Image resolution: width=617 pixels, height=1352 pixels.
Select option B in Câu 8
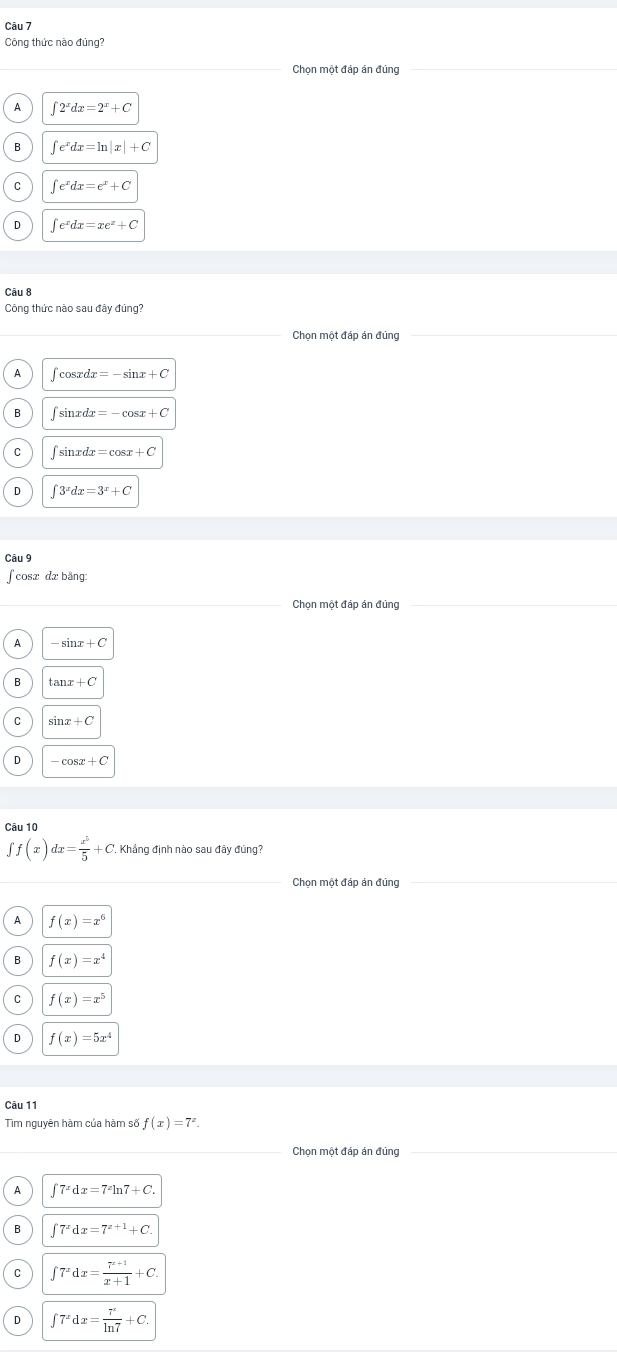click(17, 413)
